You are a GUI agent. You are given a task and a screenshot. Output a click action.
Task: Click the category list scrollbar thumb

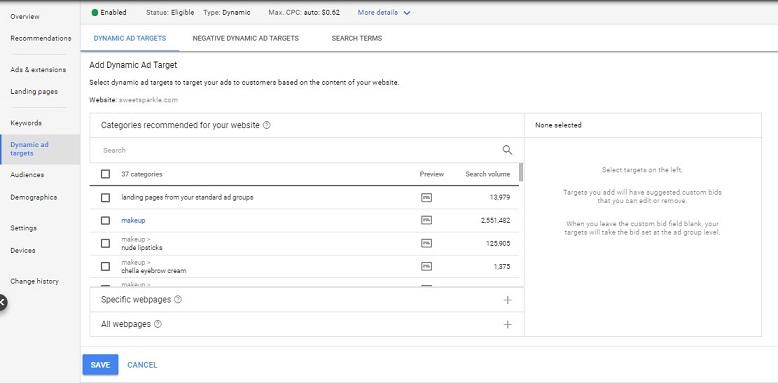point(520,172)
